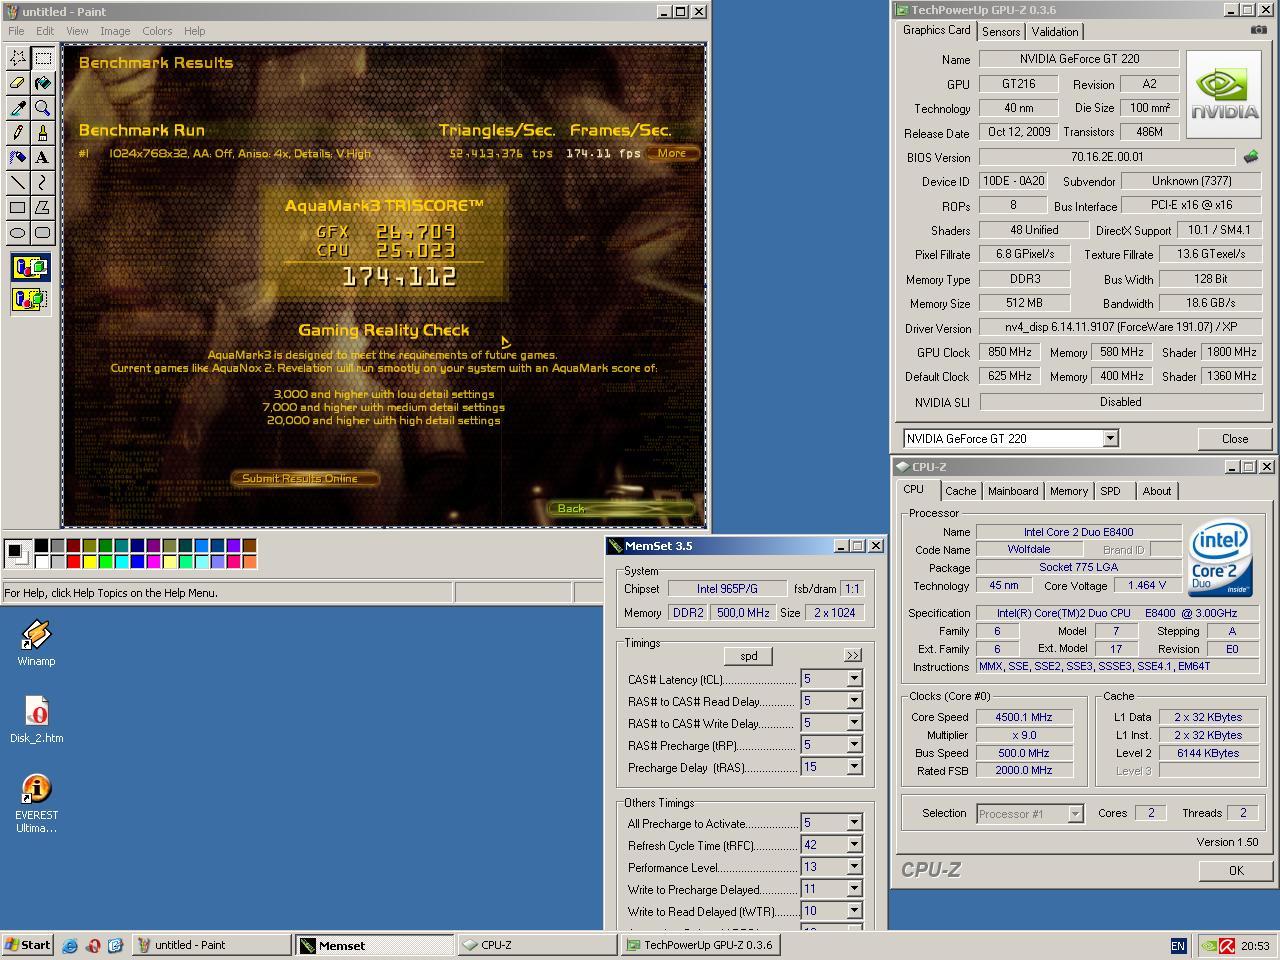Click the NVIDIA tray icon
The height and width of the screenshot is (960, 1280).
pos(1208,945)
